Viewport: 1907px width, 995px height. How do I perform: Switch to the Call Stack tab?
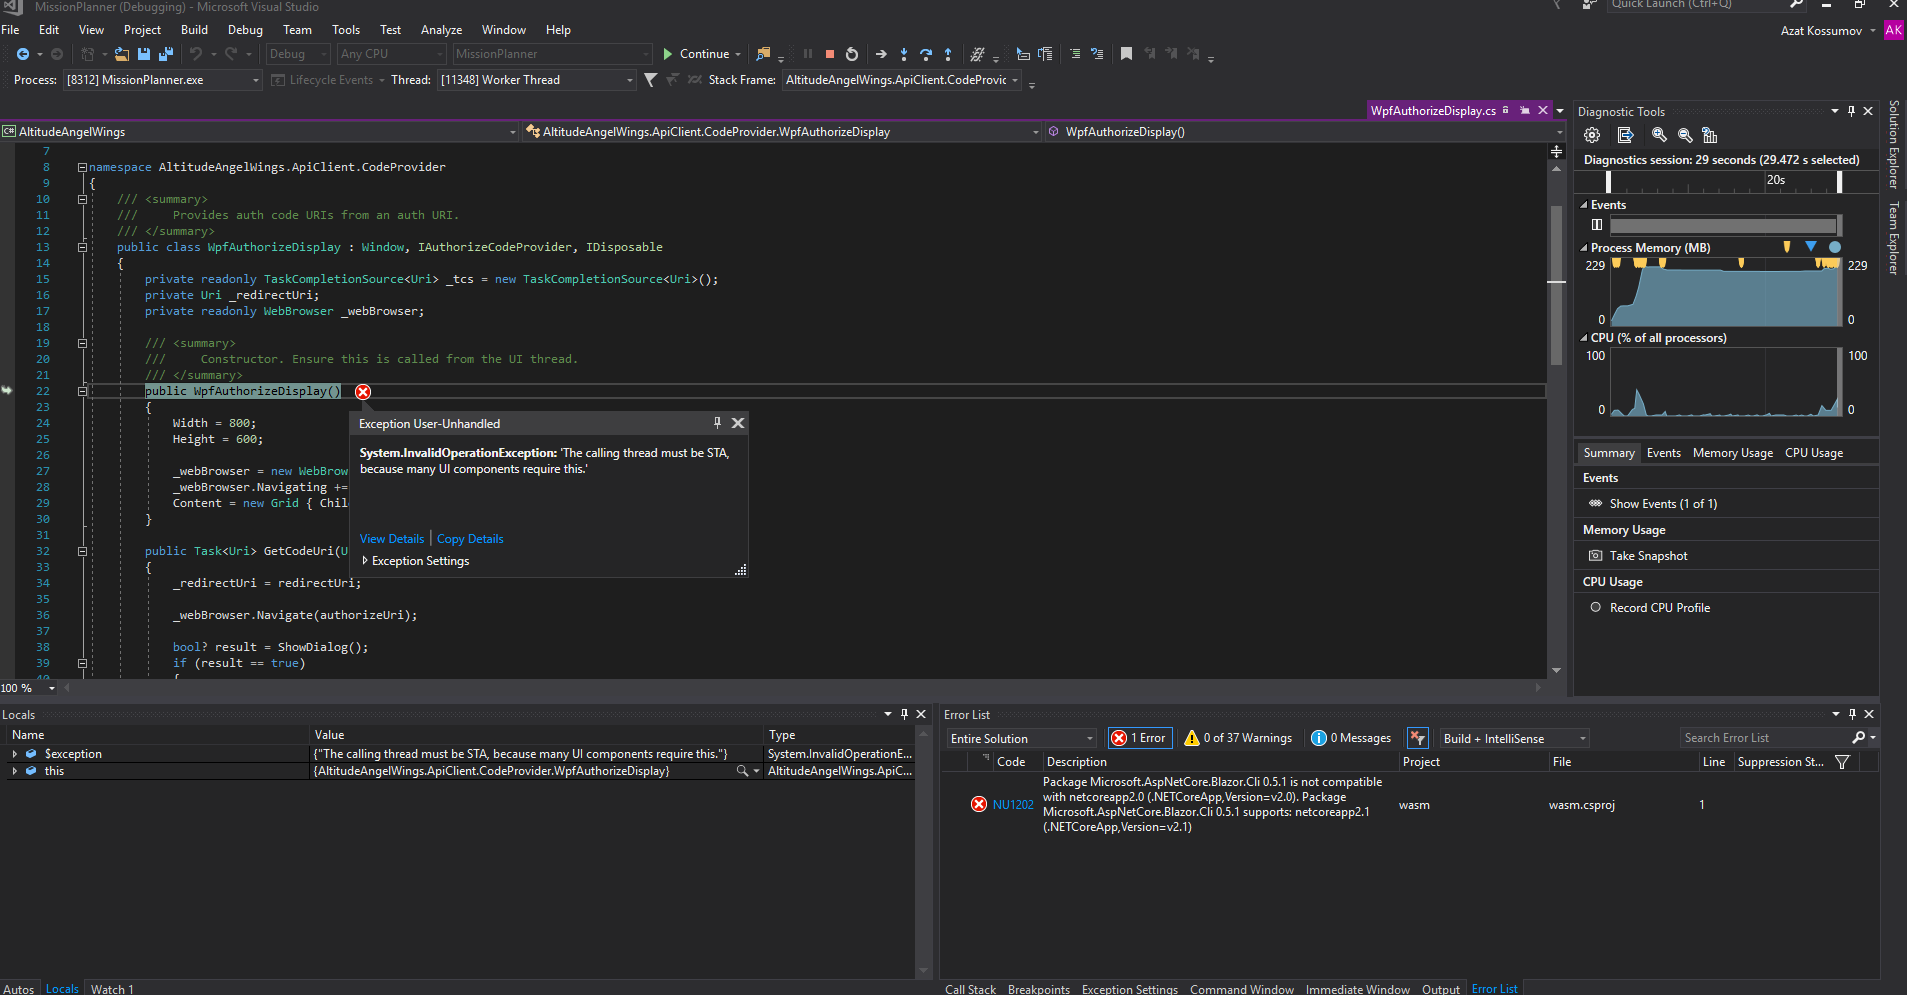(x=970, y=989)
